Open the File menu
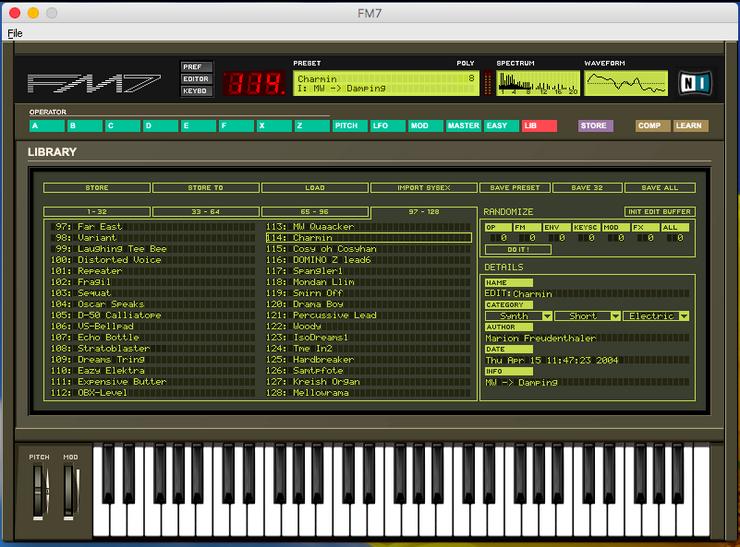 pyautogui.click(x=15, y=33)
